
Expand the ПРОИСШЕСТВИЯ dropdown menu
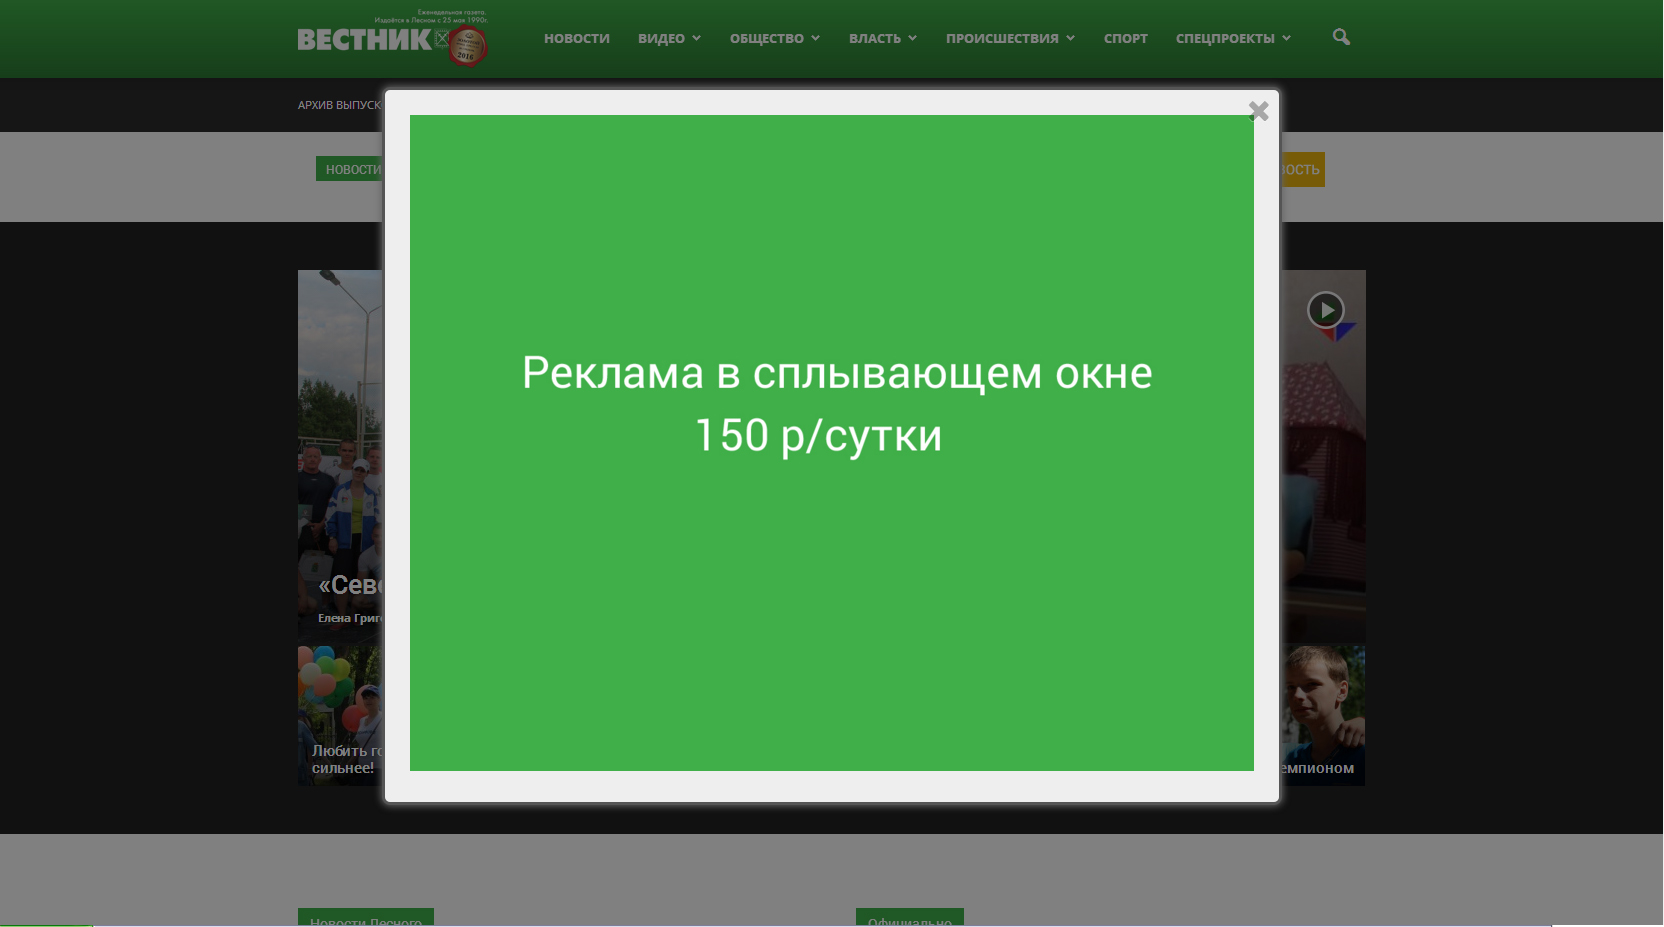(x=1010, y=38)
